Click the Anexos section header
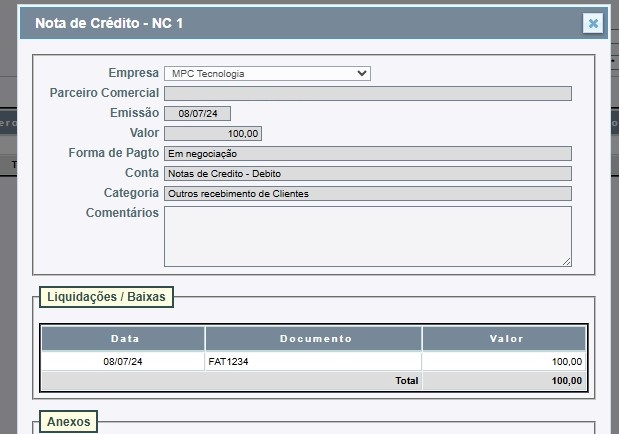 (68, 422)
